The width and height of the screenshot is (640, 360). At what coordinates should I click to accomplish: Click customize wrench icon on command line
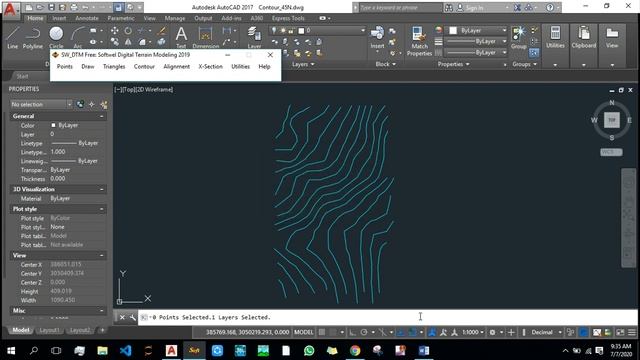[x=133, y=317]
